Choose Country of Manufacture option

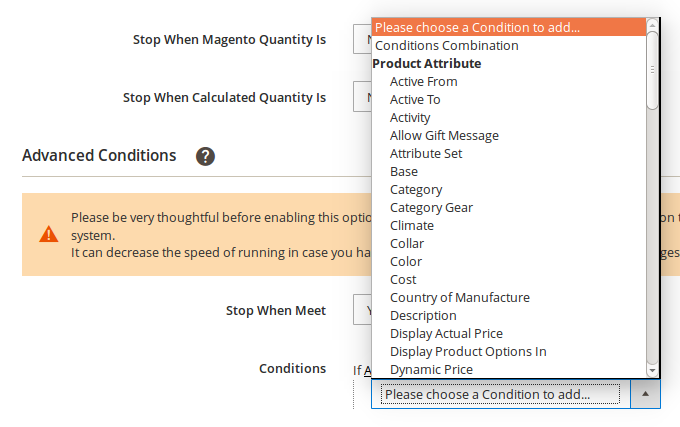coord(459,297)
